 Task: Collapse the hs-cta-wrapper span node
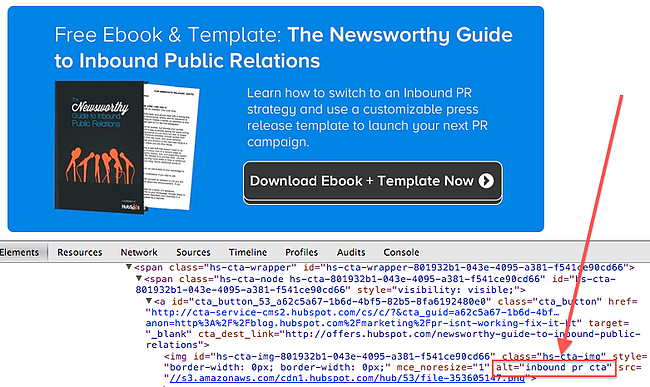pyautogui.click(x=129, y=267)
